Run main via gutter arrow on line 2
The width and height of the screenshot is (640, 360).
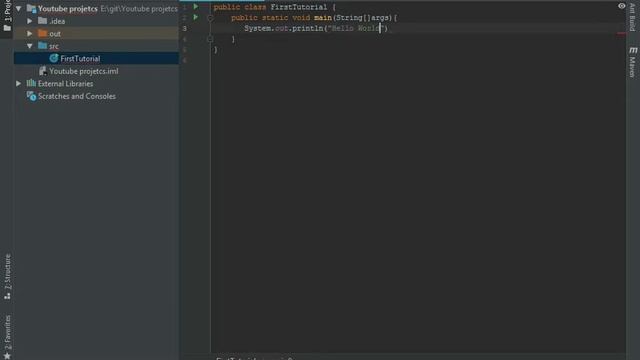(x=196, y=17)
